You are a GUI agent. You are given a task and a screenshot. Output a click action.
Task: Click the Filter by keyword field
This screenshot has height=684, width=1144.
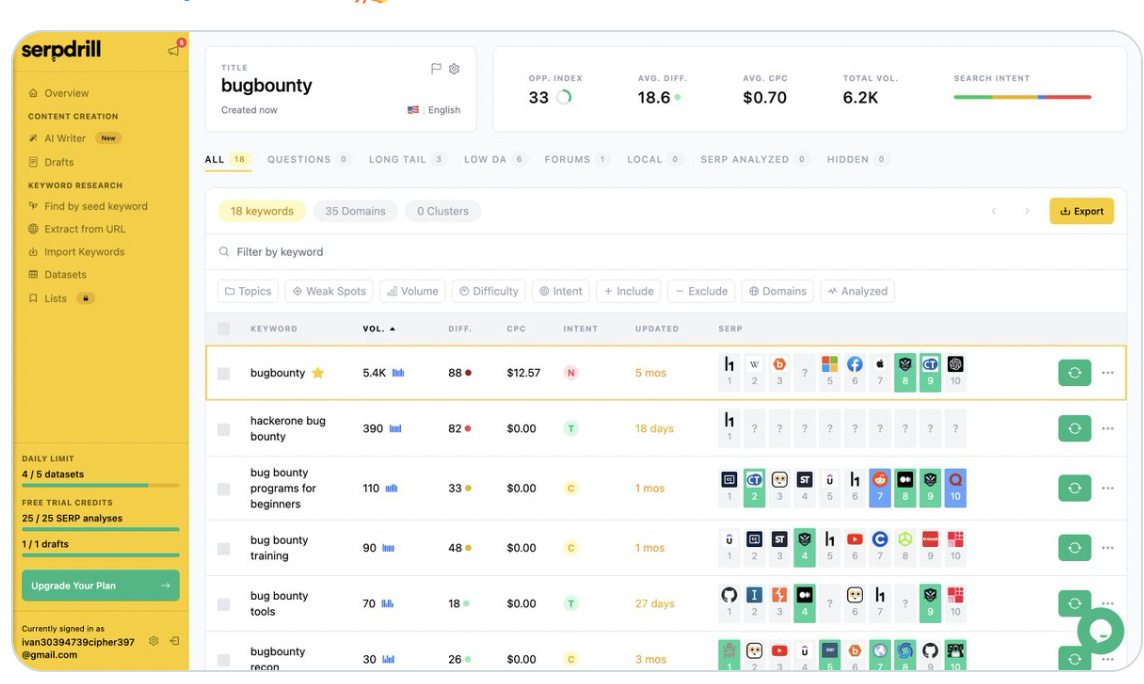[665, 252]
